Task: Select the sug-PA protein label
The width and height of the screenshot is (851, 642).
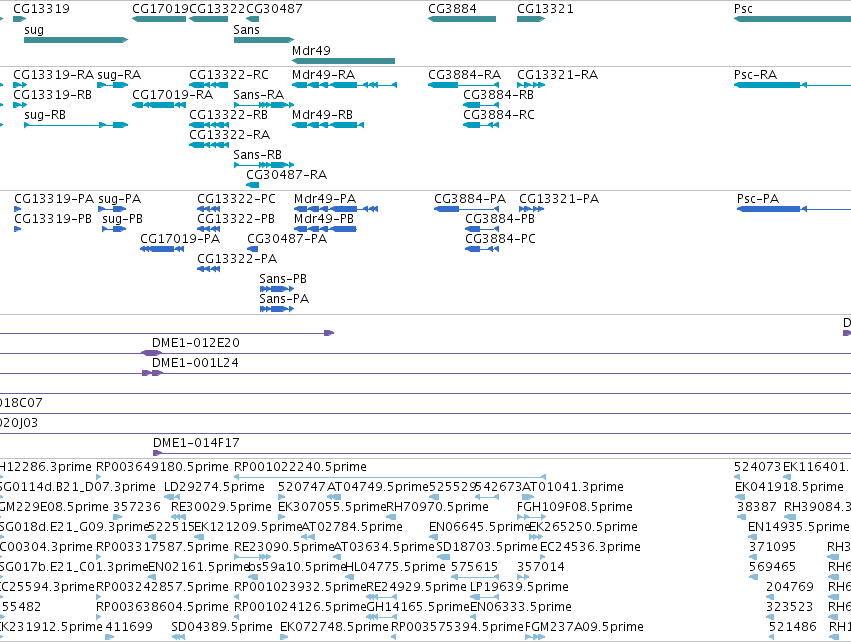Action: pos(119,199)
